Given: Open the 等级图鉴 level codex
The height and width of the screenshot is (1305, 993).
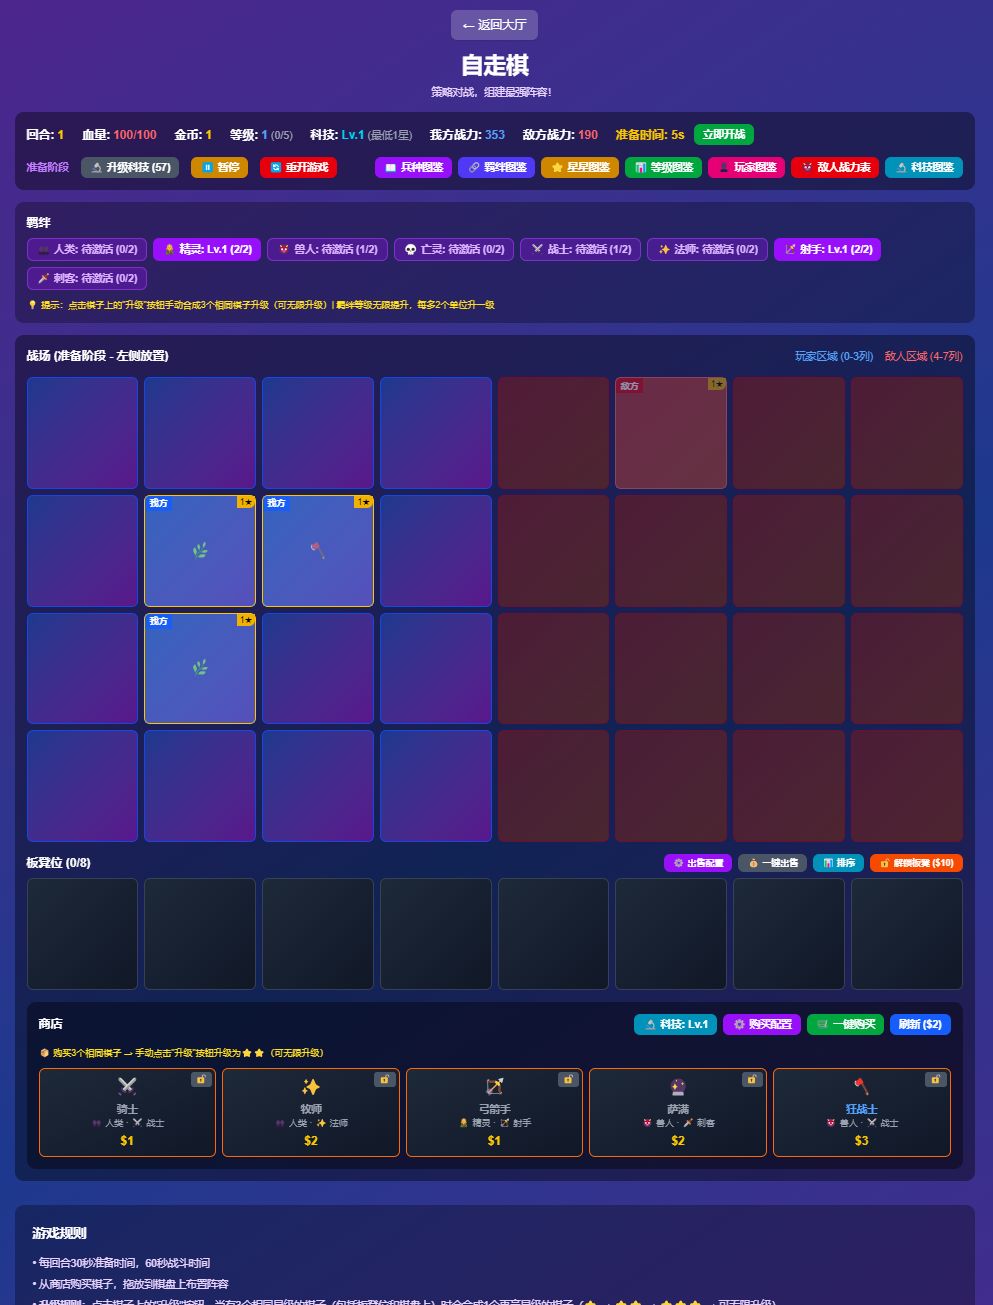Looking at the screenshot, I should tap(663, 167).
